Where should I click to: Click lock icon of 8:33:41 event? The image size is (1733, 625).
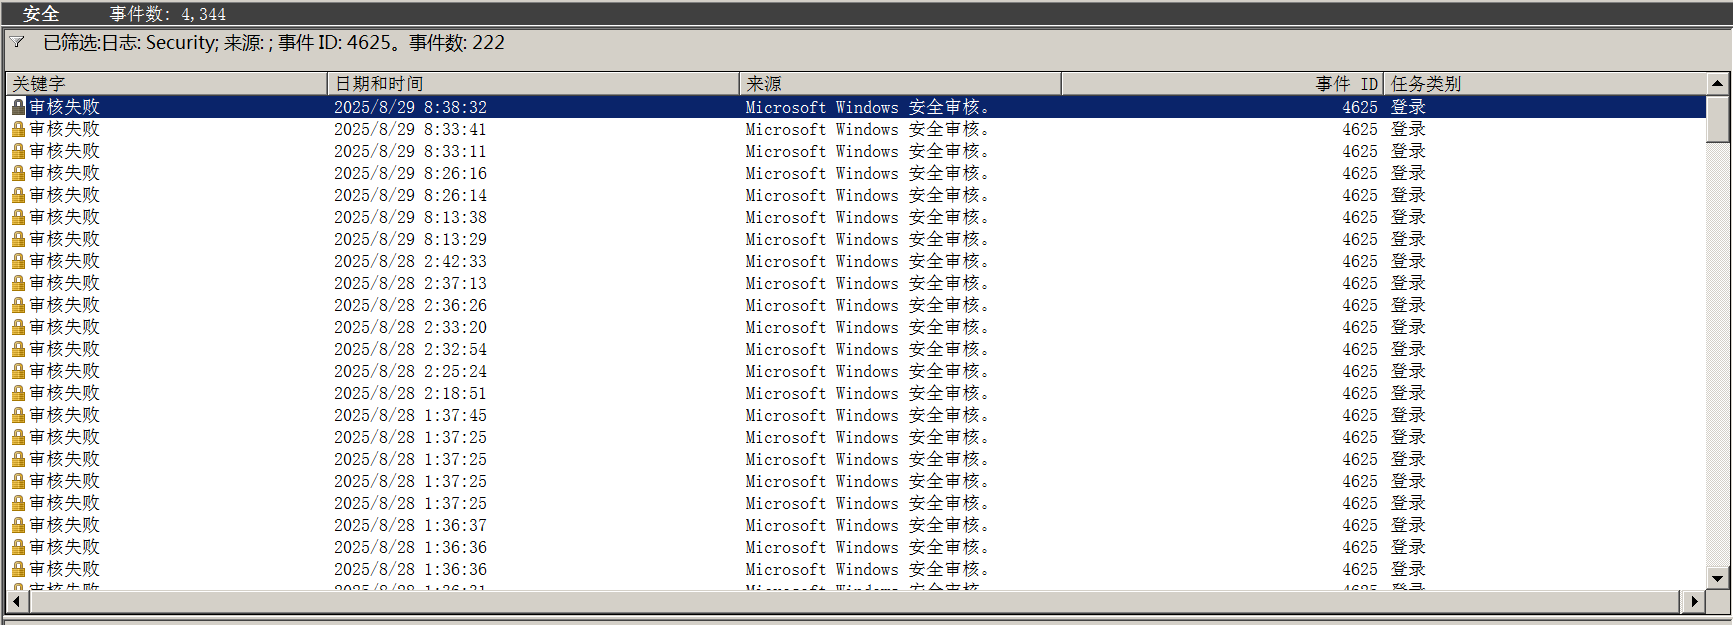[18, 129]
